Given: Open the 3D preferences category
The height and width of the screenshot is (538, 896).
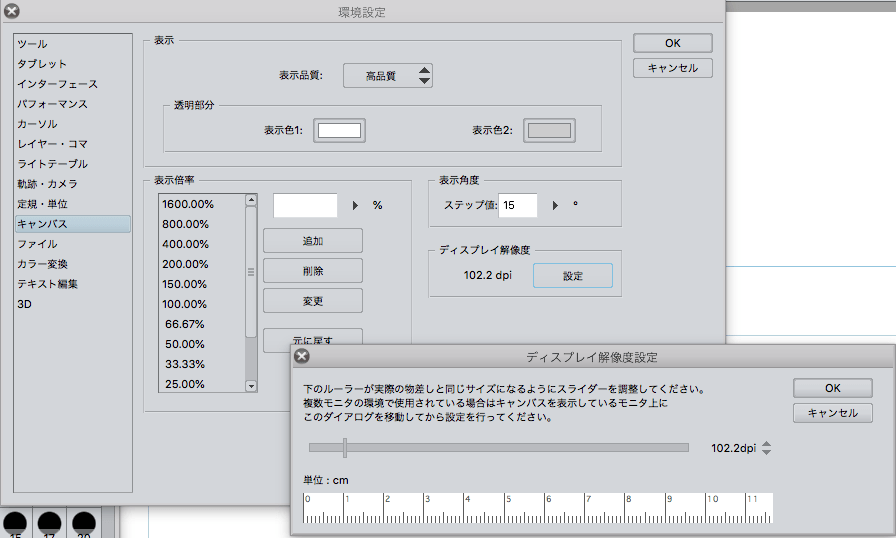Looking at the screenshot, I should [x=24, y=304].
